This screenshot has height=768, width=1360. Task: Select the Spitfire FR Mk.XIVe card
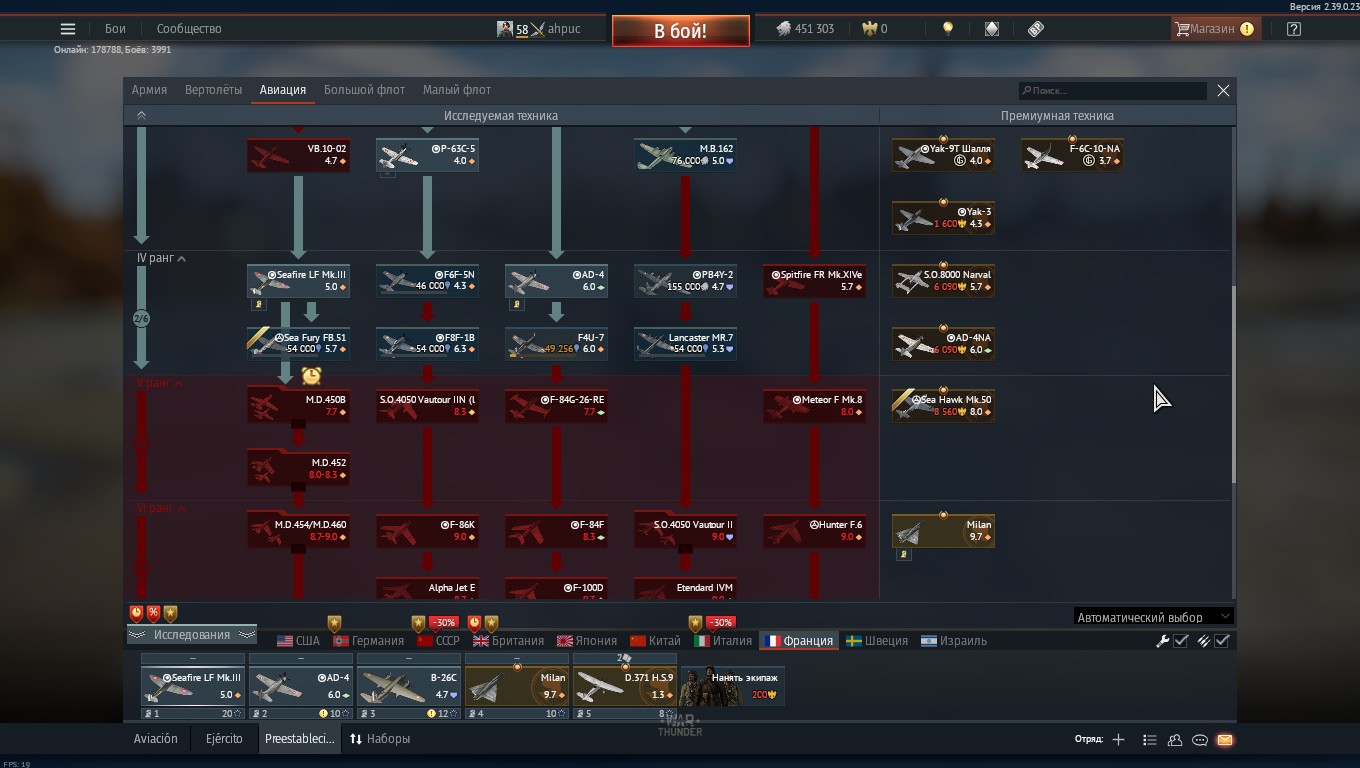(814, 281)
